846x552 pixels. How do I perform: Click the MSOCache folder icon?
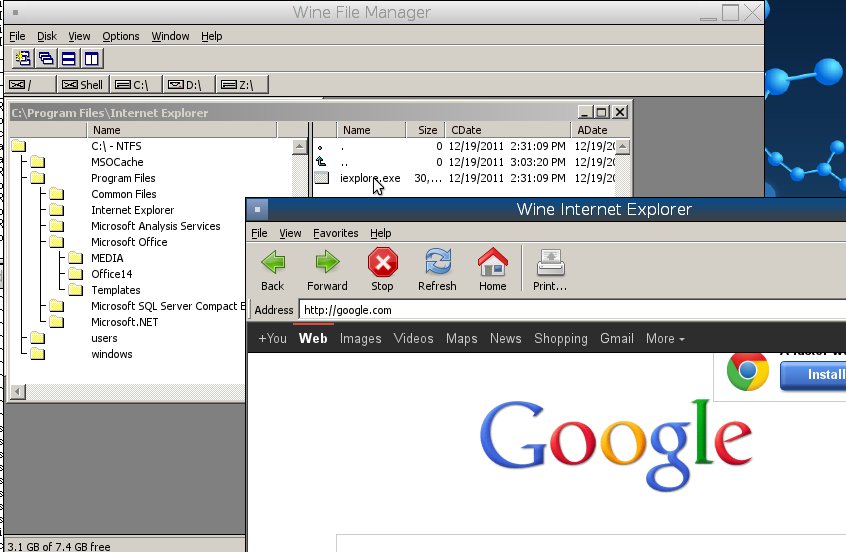click(37, 162)
